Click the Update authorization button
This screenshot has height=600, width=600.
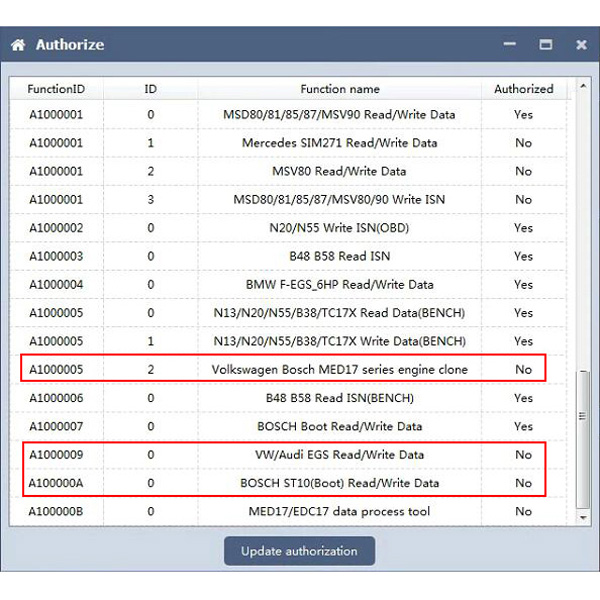(299, 551)
